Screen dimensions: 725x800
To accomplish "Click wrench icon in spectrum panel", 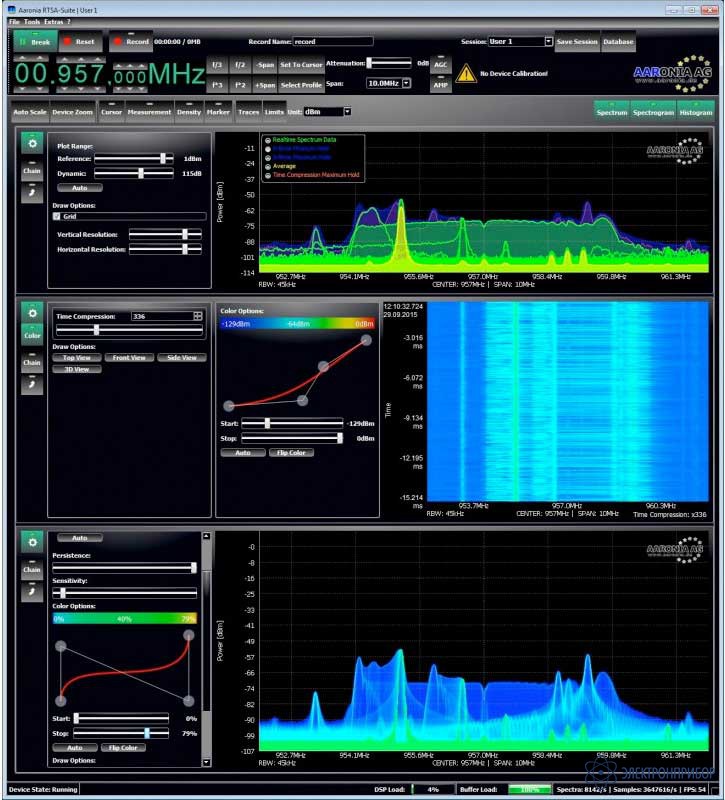I will point(32,191).
